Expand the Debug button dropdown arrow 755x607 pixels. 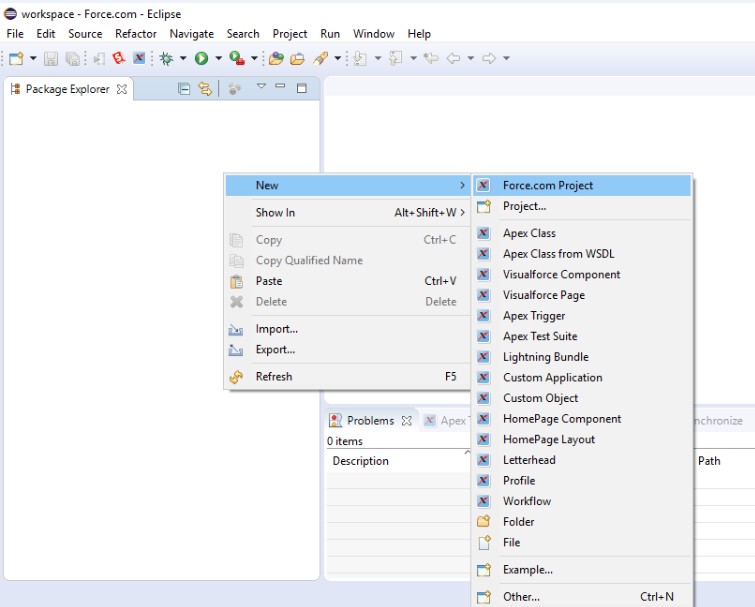click(183, 59)
